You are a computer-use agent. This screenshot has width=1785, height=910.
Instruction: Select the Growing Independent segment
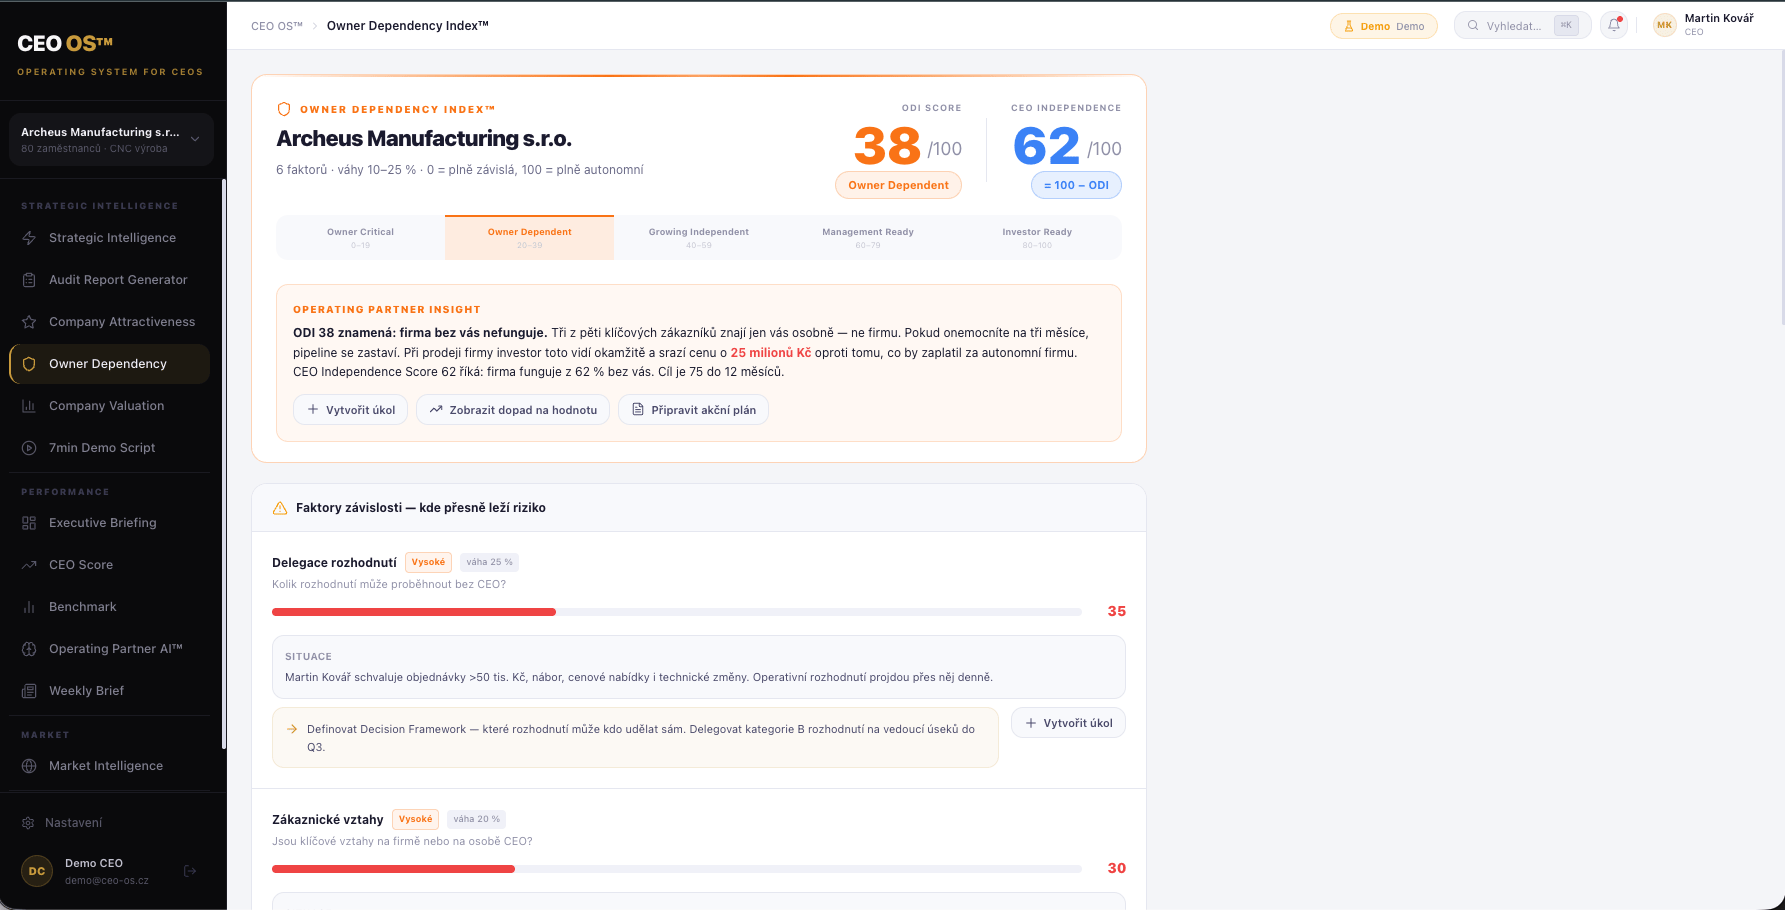[699, 238]
